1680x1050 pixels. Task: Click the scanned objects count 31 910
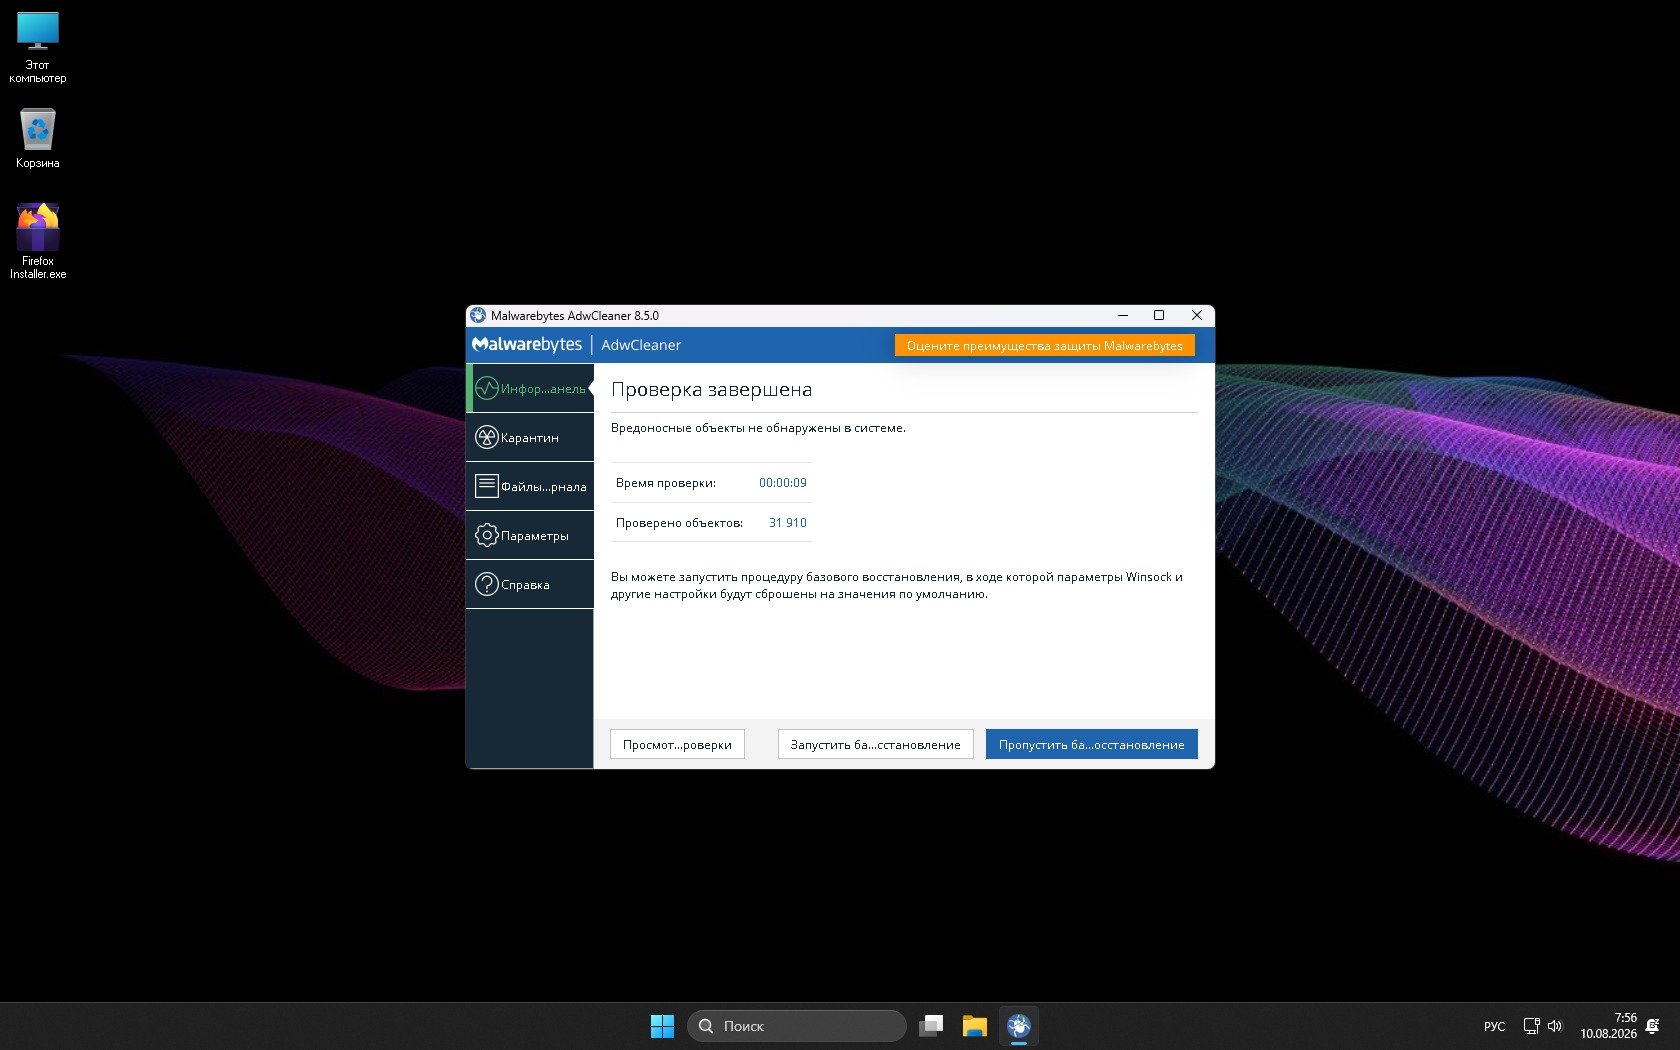coord(788,522)
